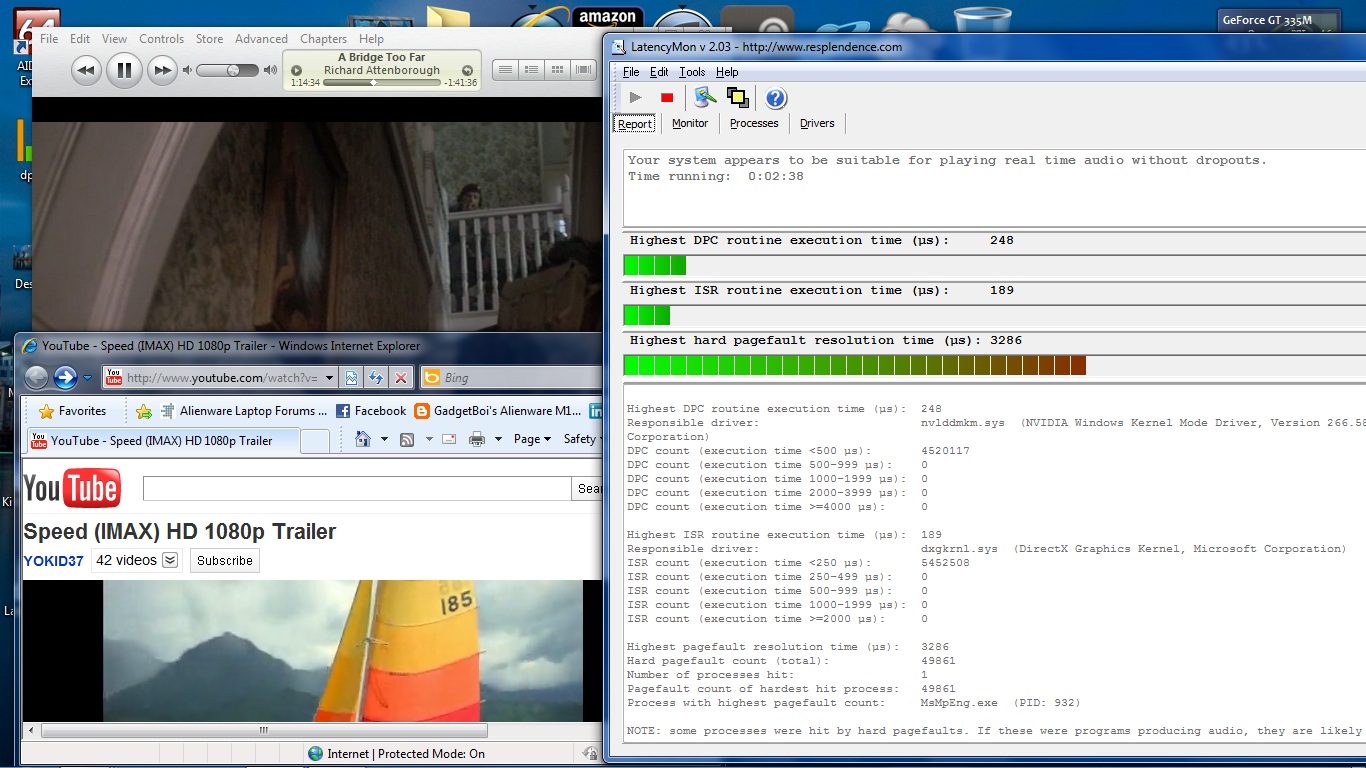Image resolution: width=1366 pixels, height=768 pixels.
Task: Switch to LatencyMon Report tab
Action: click(635, 124)
